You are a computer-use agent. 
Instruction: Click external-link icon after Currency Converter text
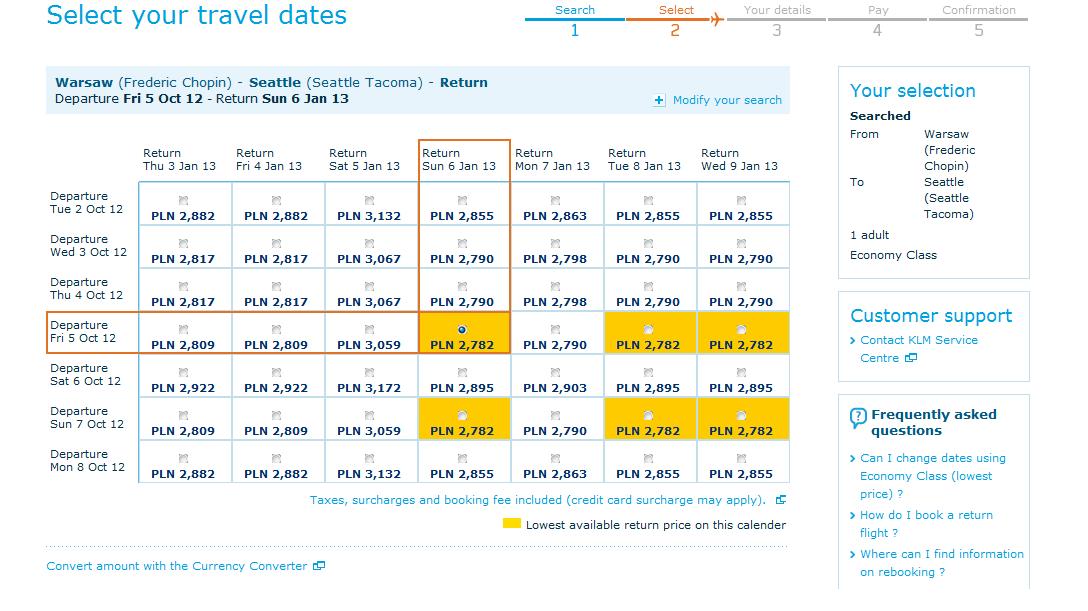pyautogui.click(x=319, y=566)
